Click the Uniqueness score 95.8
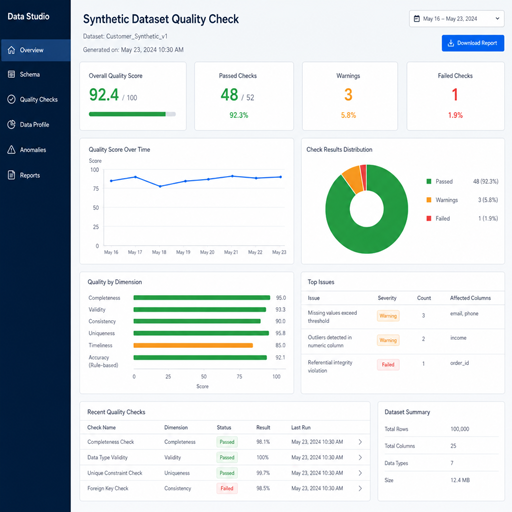Viewport: 512px width, 512px height. [x=281, y=333]
